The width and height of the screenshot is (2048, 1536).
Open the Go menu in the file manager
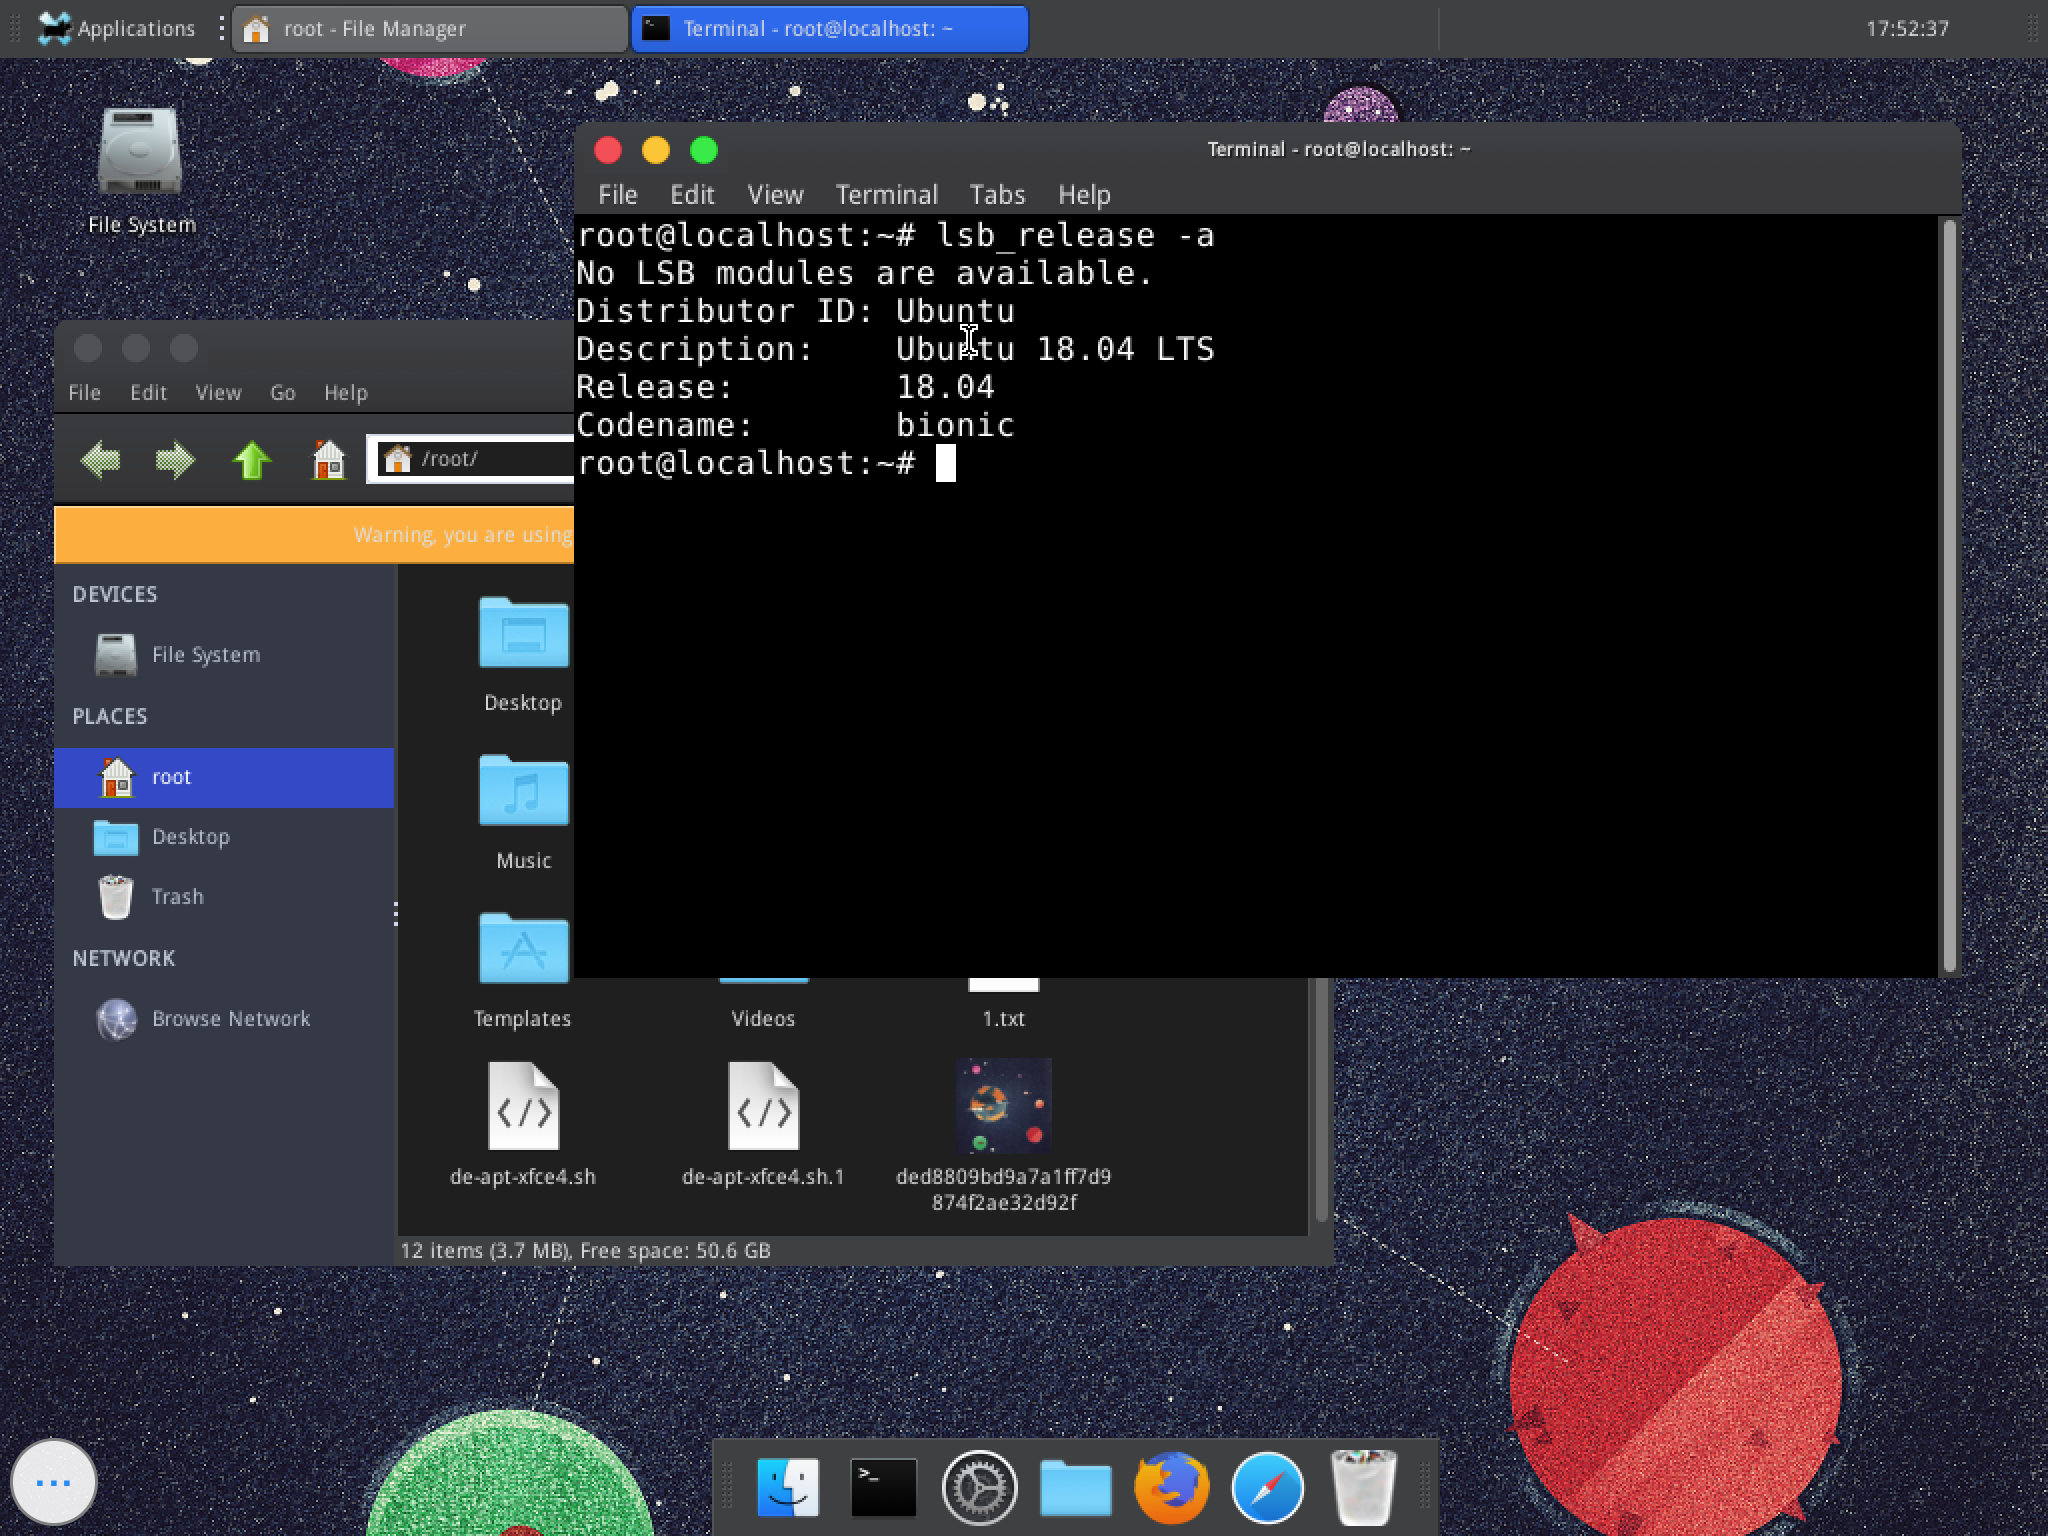[x=282, y=393]
